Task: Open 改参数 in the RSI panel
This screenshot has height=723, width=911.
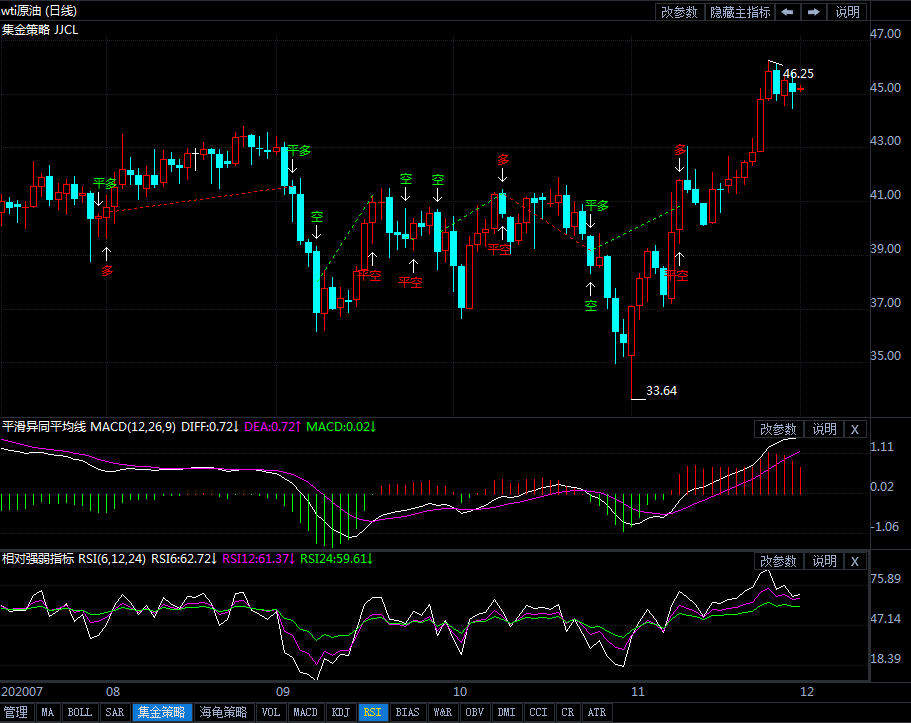Action: coord(778,562)
